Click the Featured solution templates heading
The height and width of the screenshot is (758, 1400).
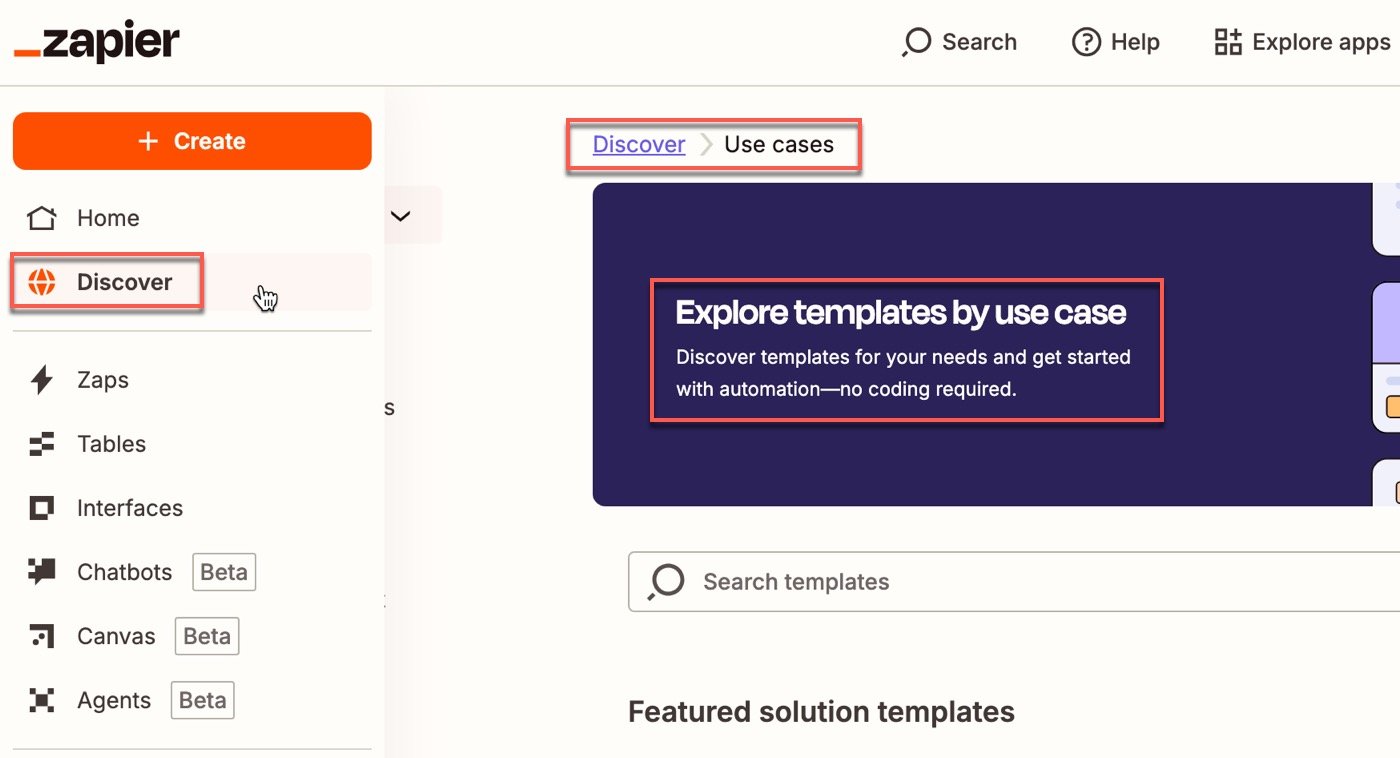click(821, 712)
